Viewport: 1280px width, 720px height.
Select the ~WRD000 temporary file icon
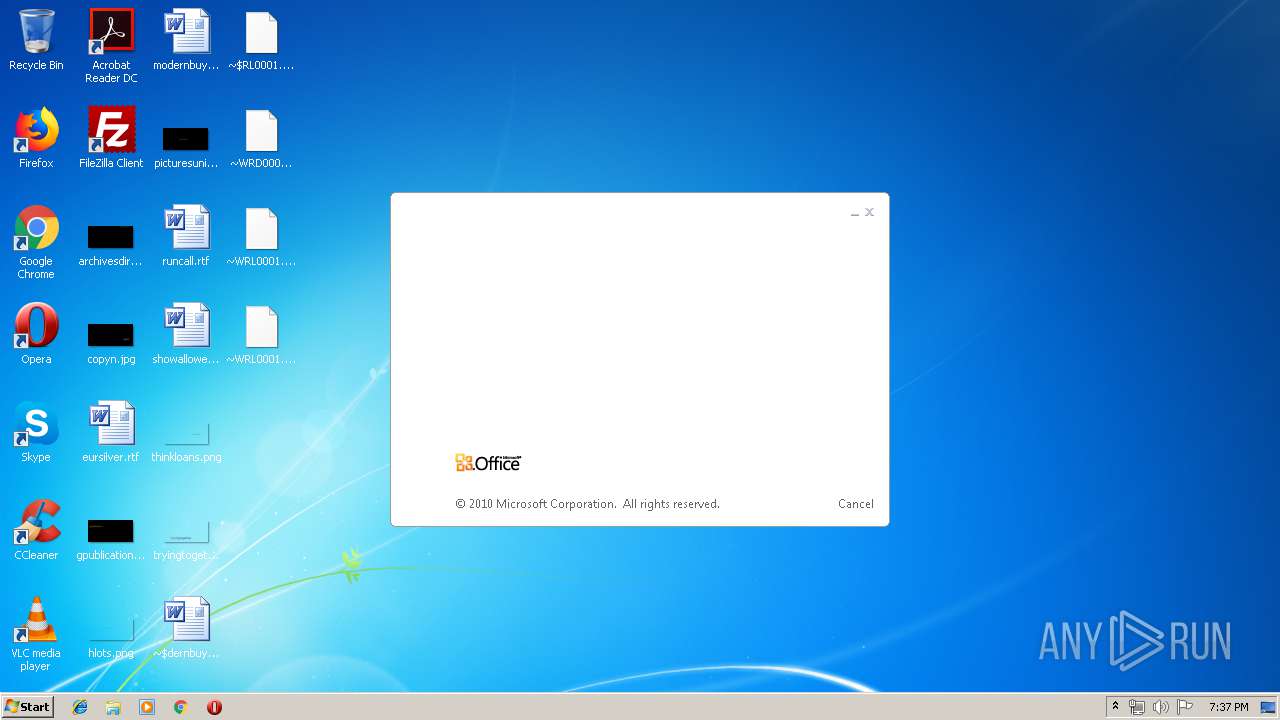tap(261, 138)
